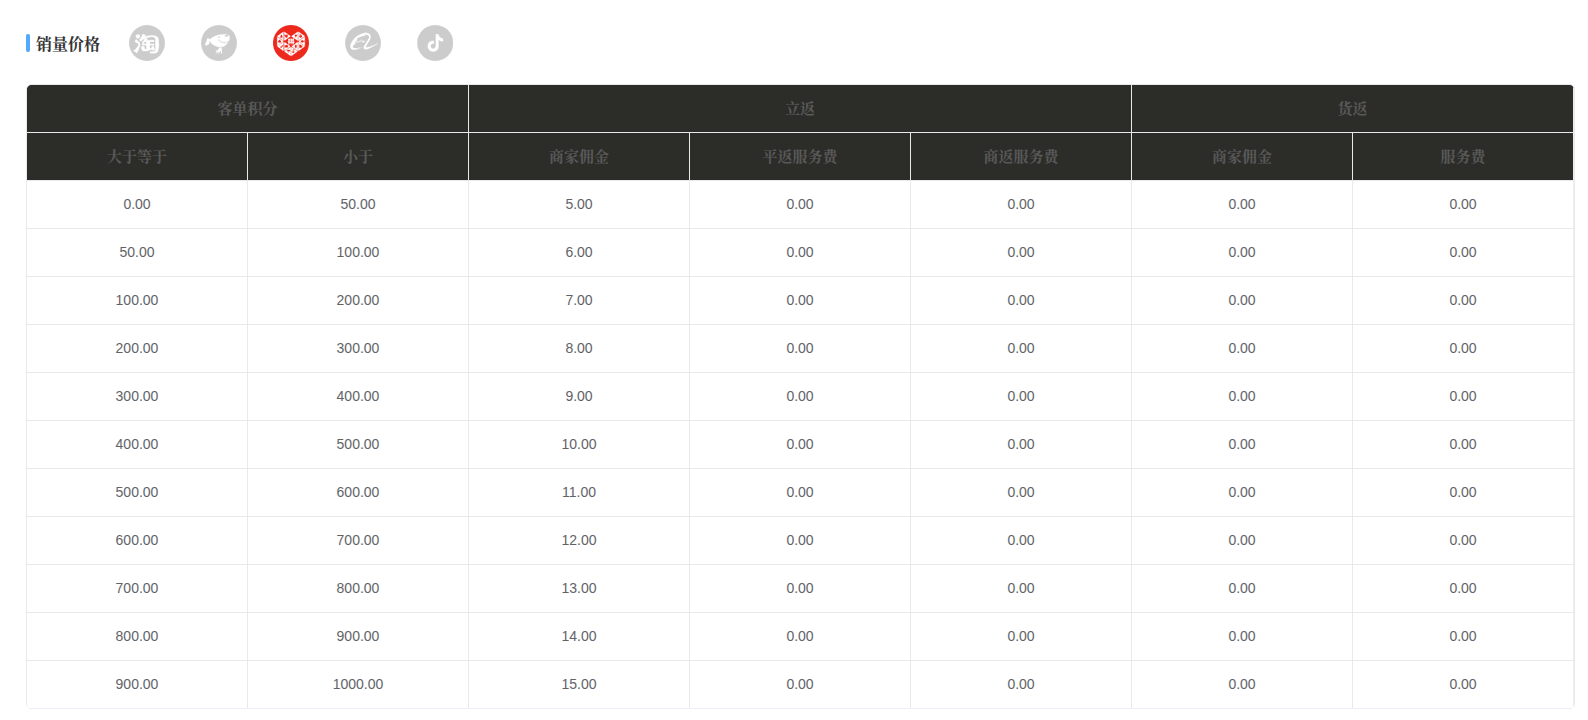Viewport: 1588px width, 720px height.
Task: Click the 1000.00 upper-limit cell
Action: (358, 684)
